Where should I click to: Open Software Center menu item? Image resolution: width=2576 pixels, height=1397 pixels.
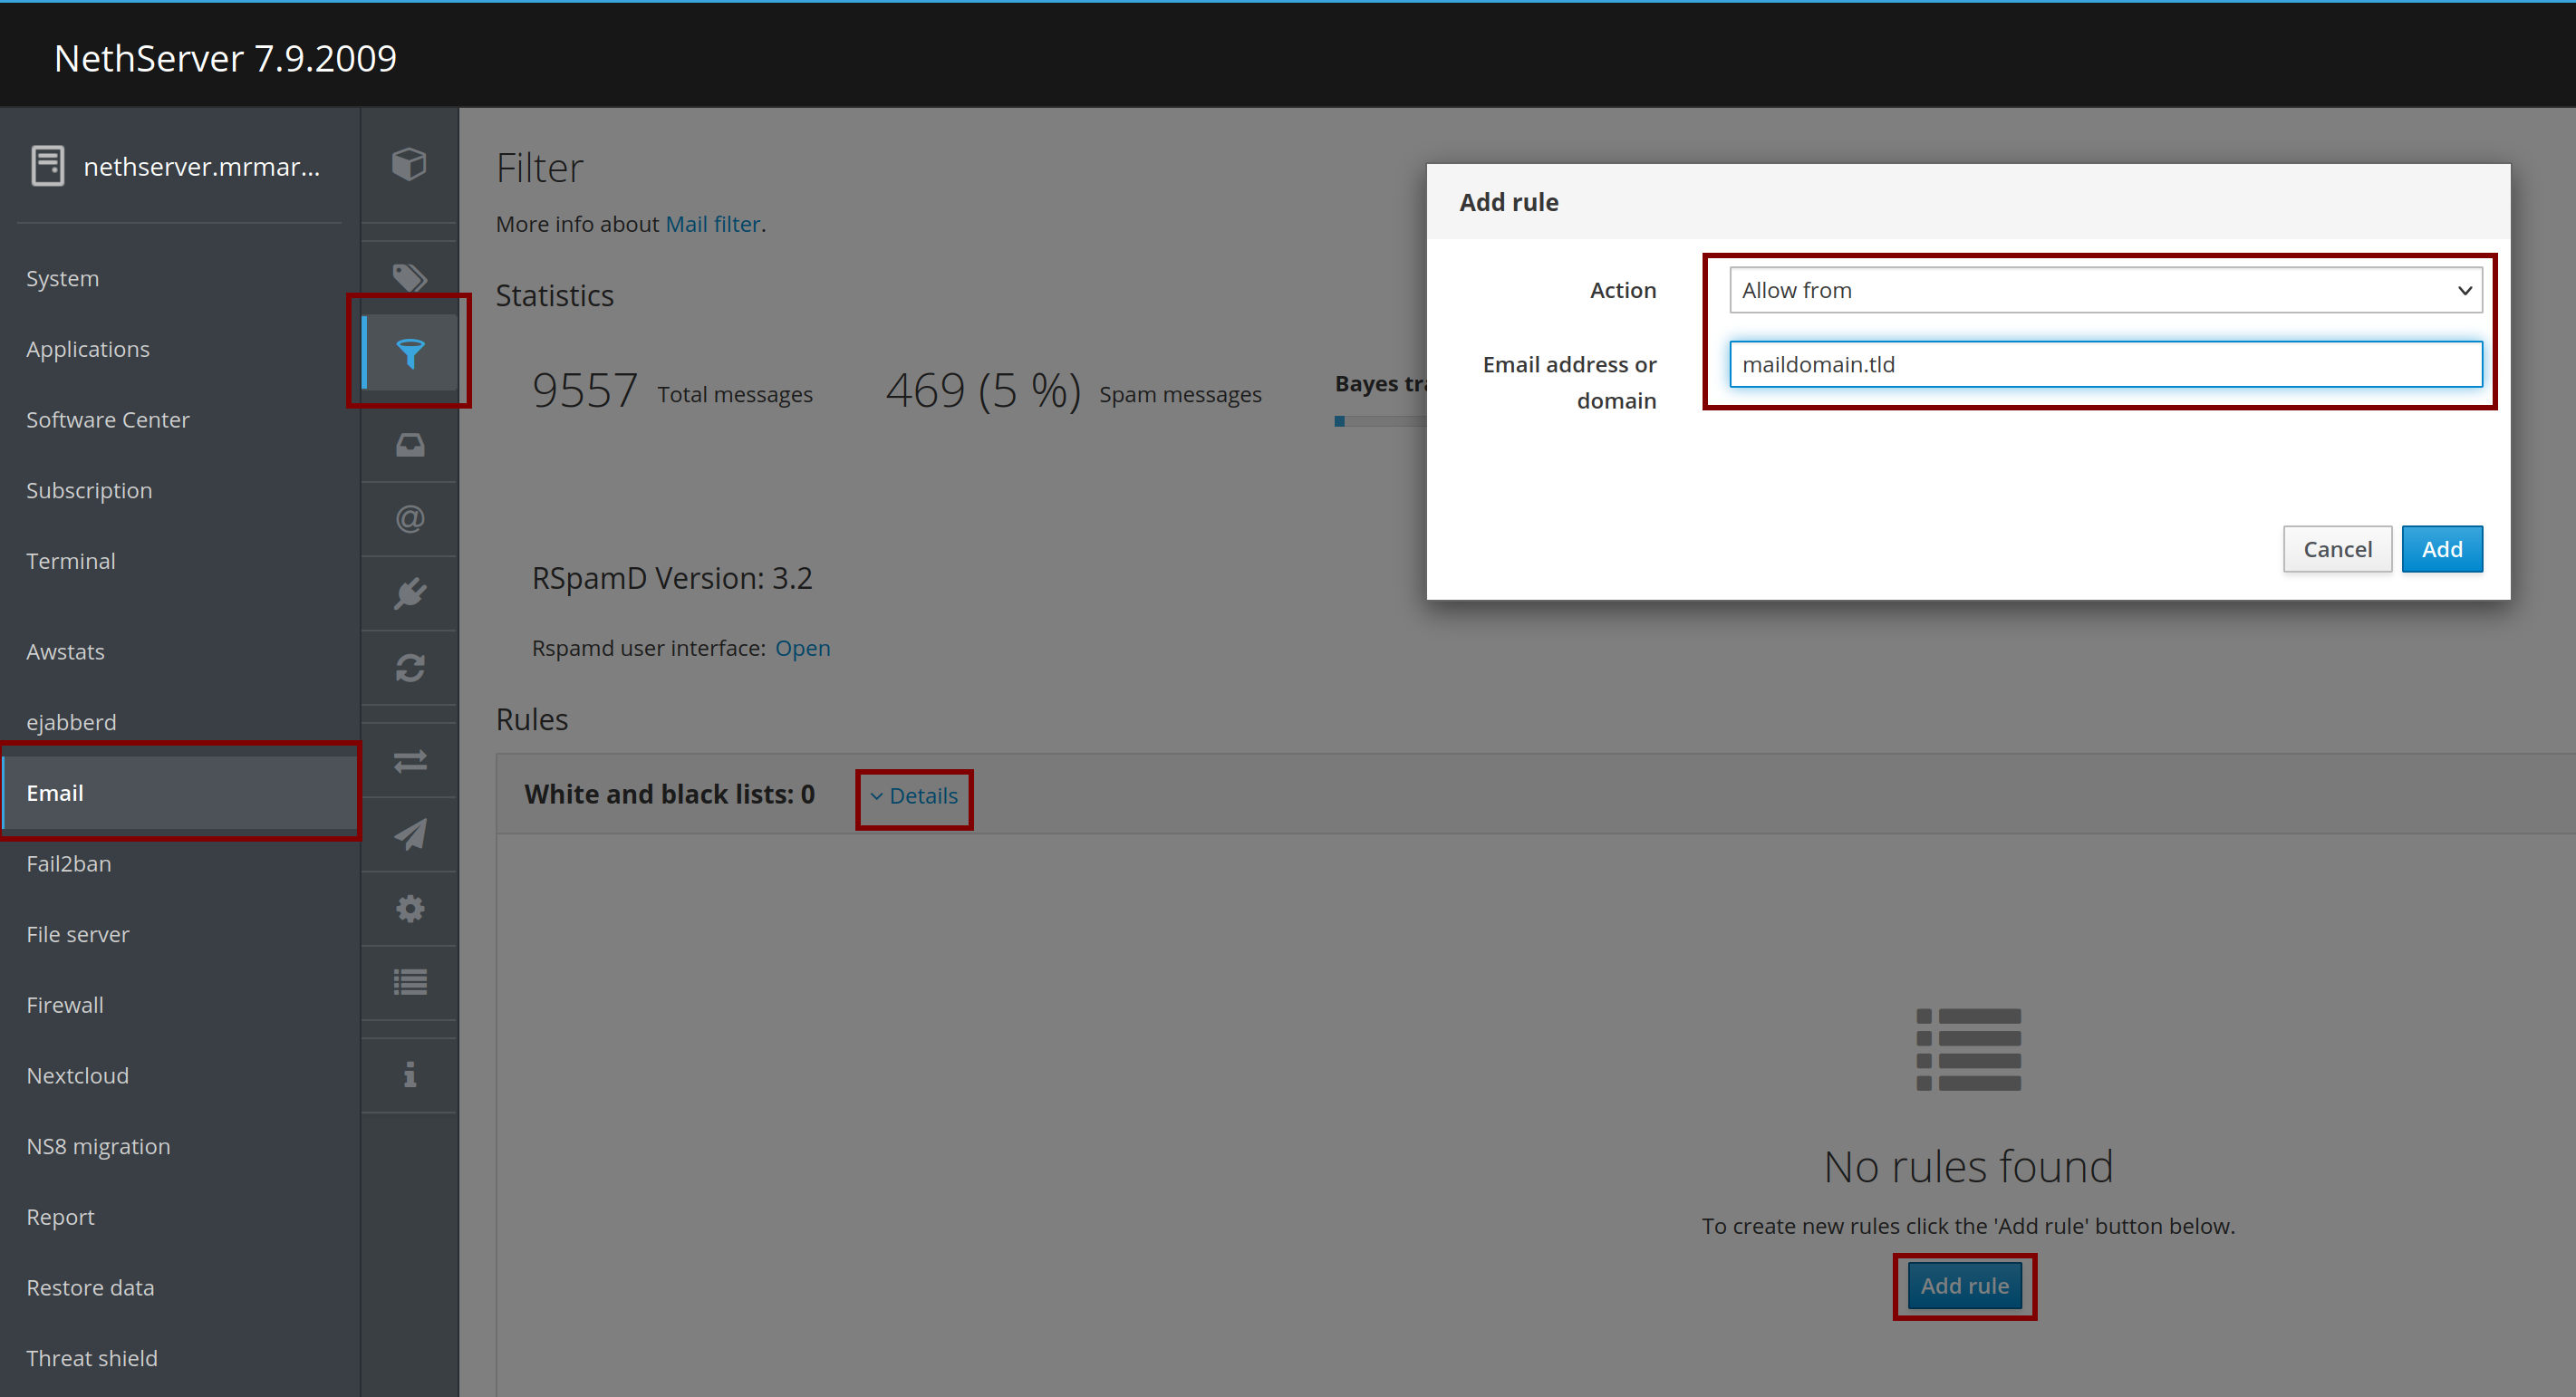(x=108, y=420)
